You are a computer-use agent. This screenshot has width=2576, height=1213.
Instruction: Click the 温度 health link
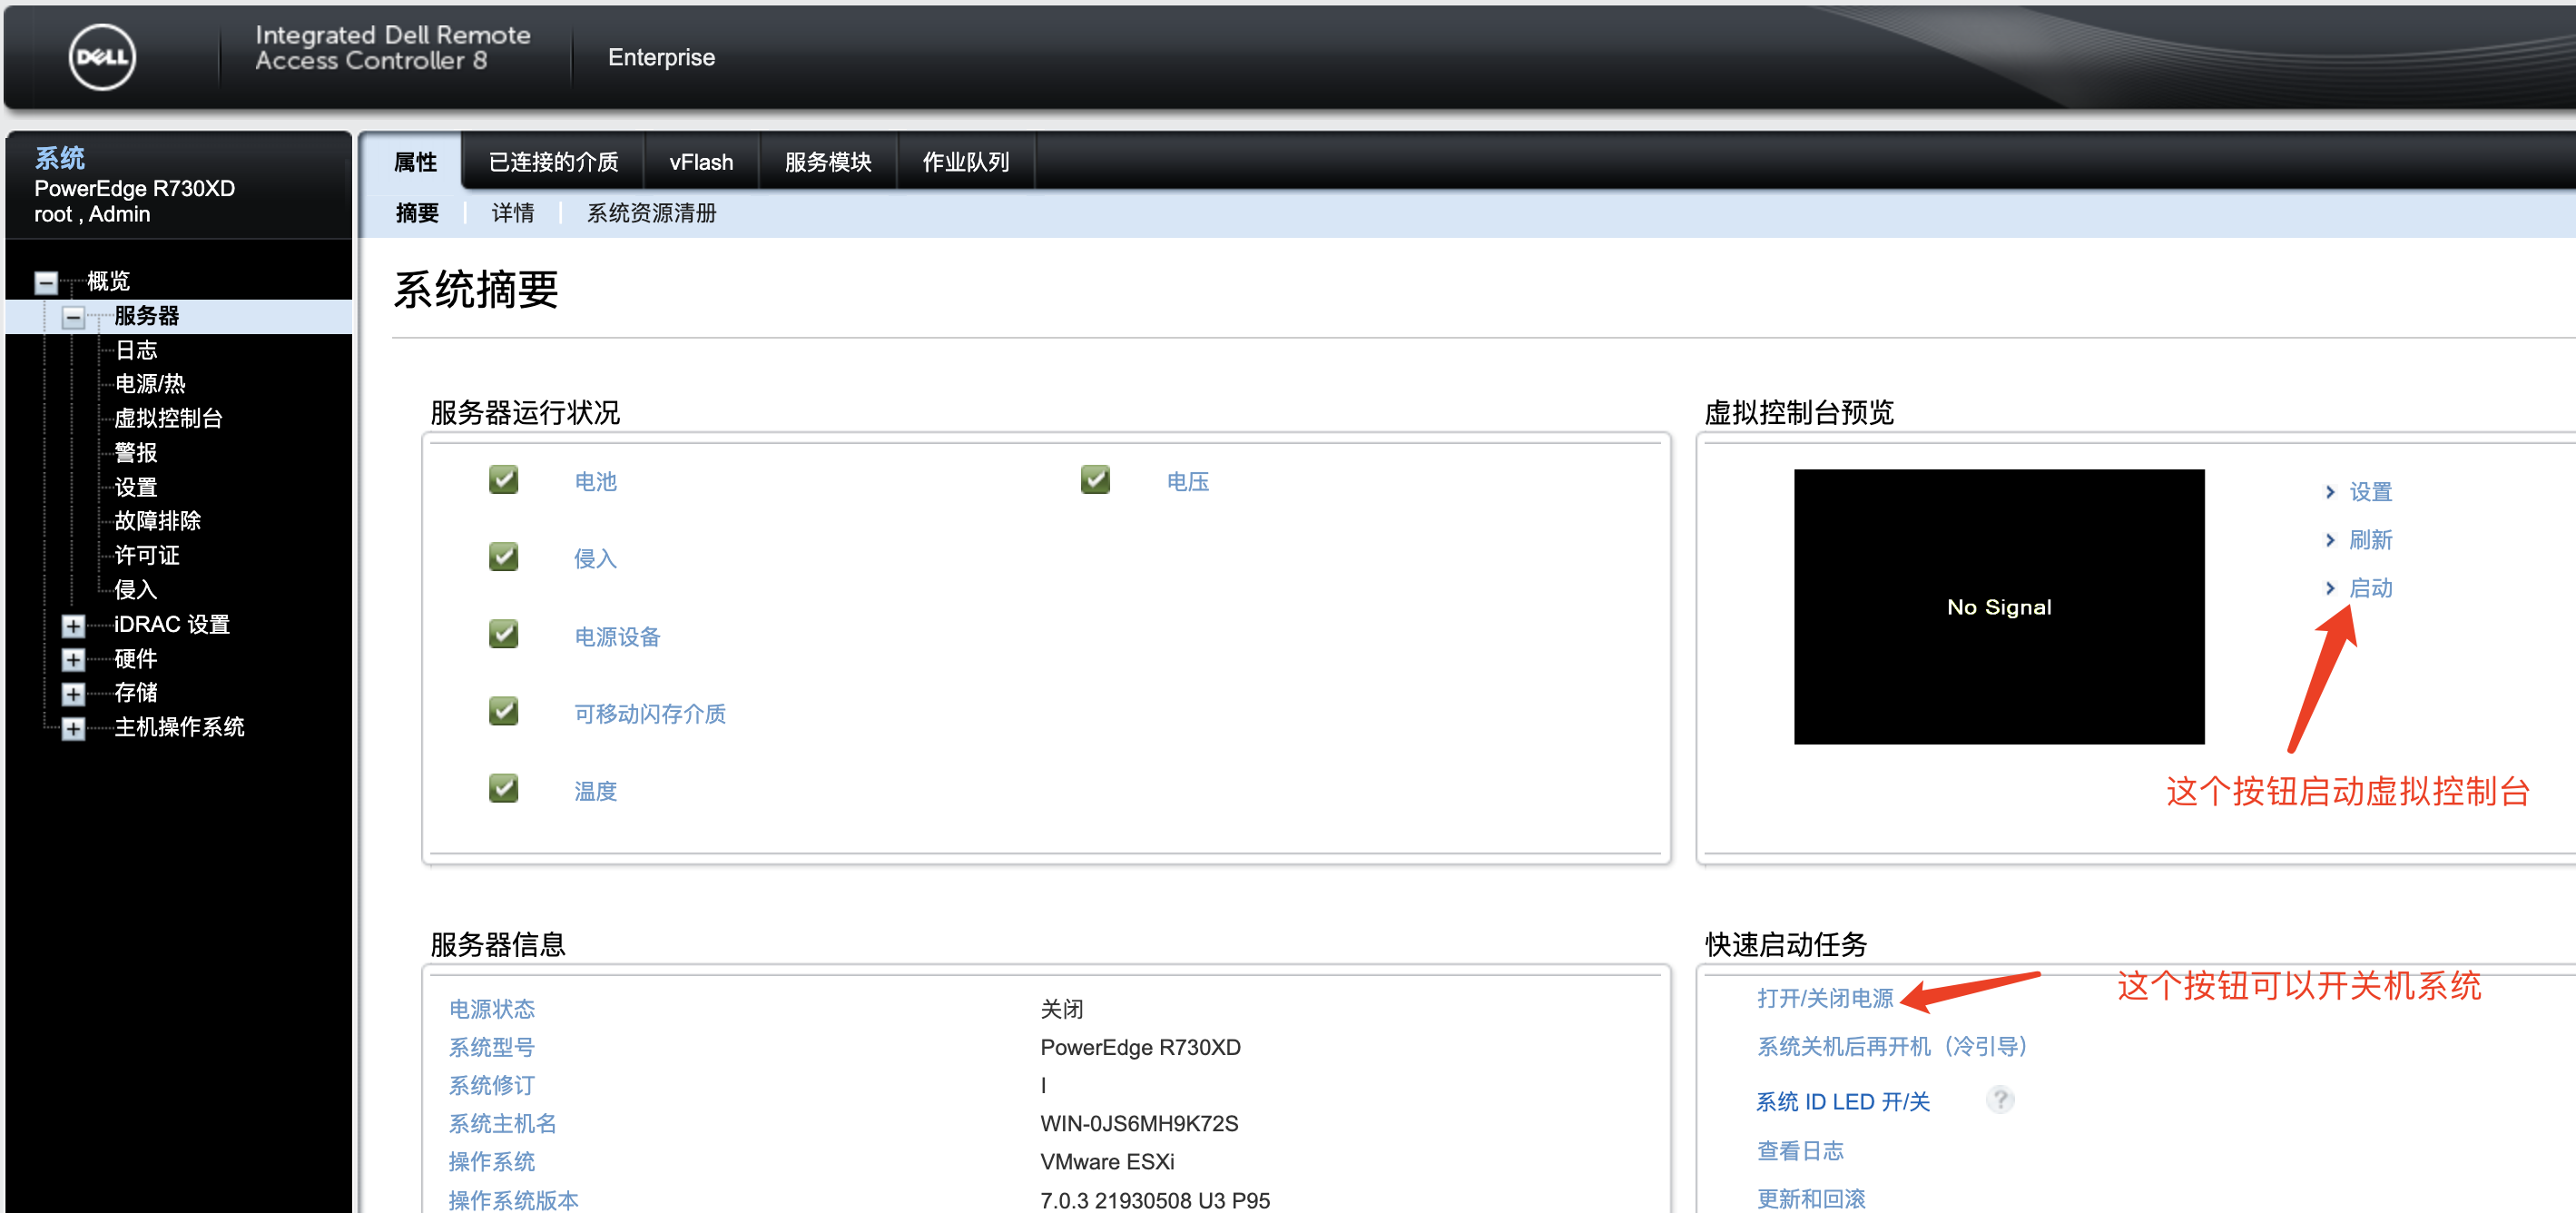(596, 791)
